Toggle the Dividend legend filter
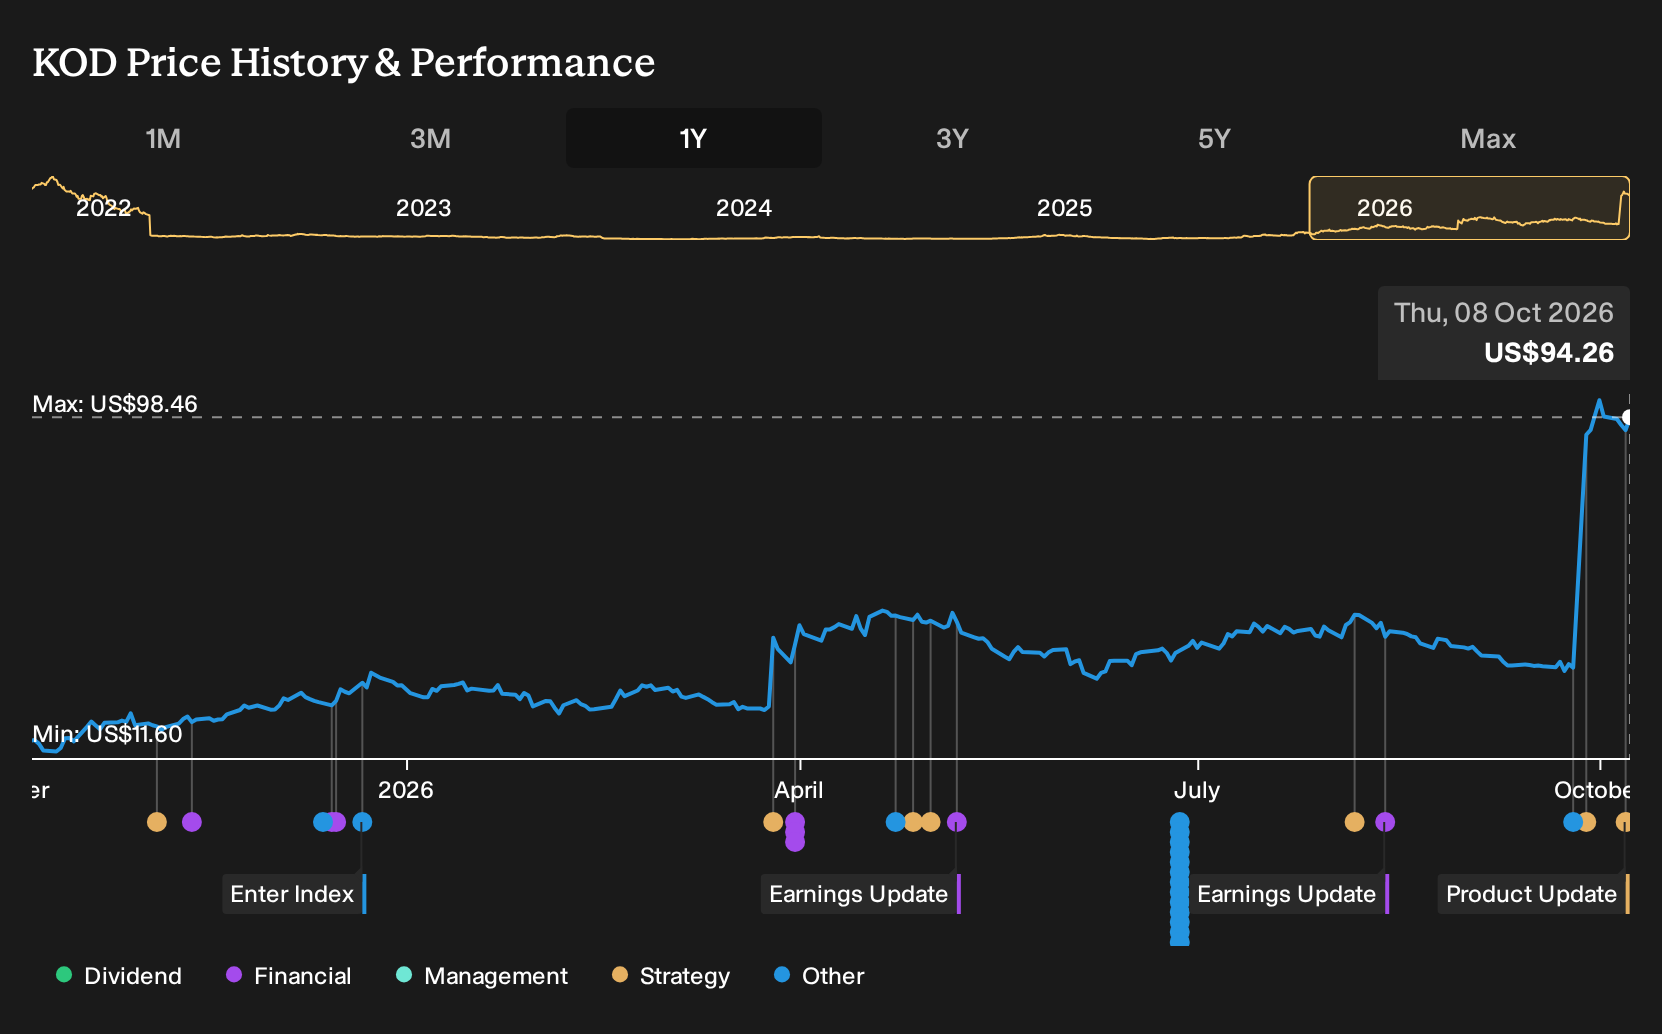The height and width of the screenshot is (1034, 1662). click(119, 976)
